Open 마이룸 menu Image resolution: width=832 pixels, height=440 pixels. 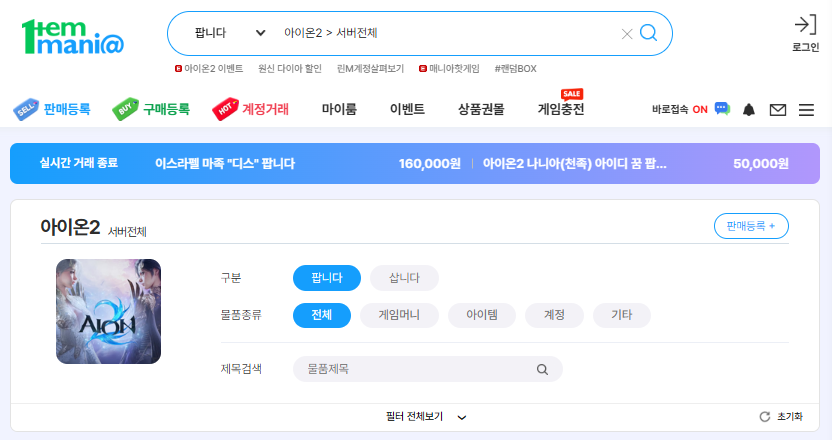coord(339,109)
